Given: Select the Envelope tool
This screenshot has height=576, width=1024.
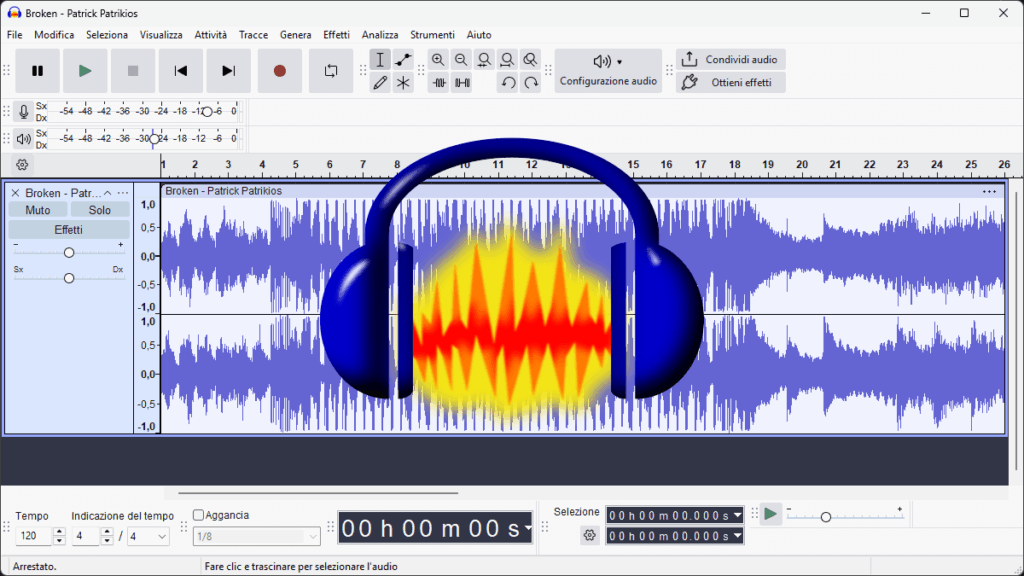Looking at the screenshot, I should (x=403, y=60).
